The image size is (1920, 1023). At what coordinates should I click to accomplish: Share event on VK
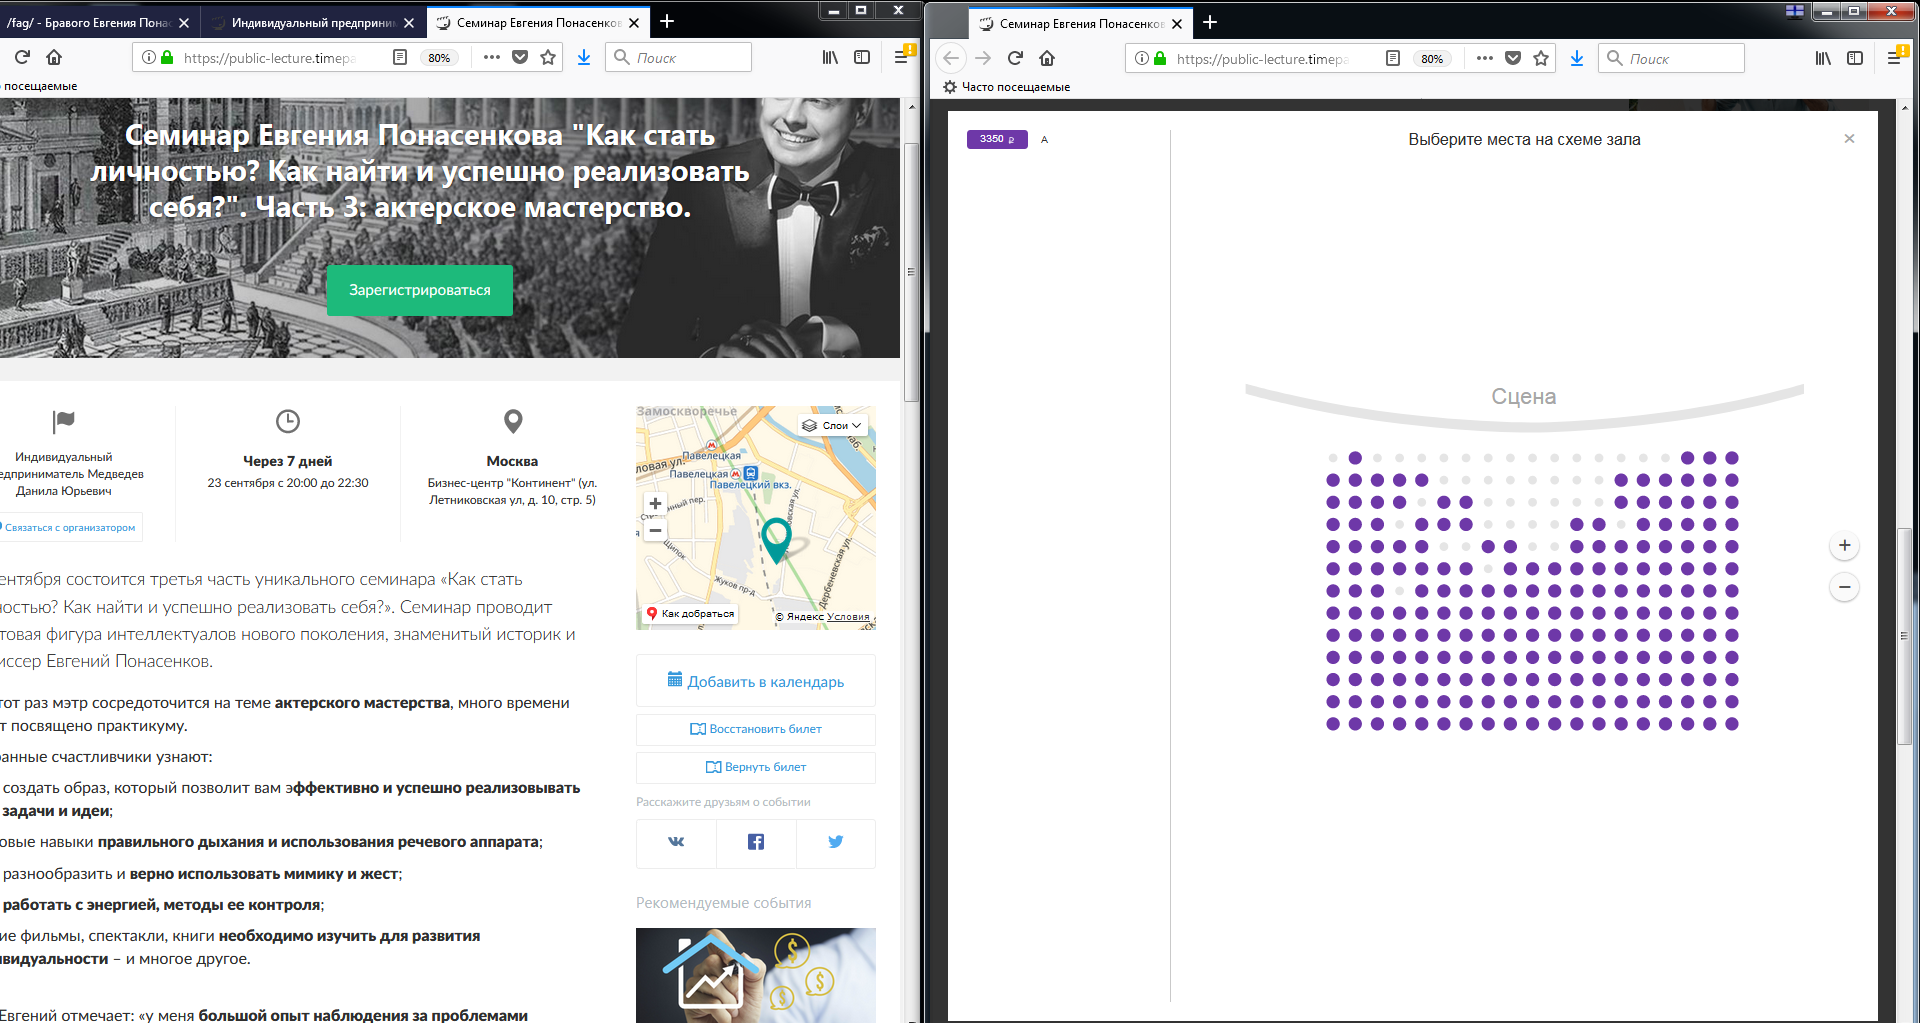coord(676,842)
